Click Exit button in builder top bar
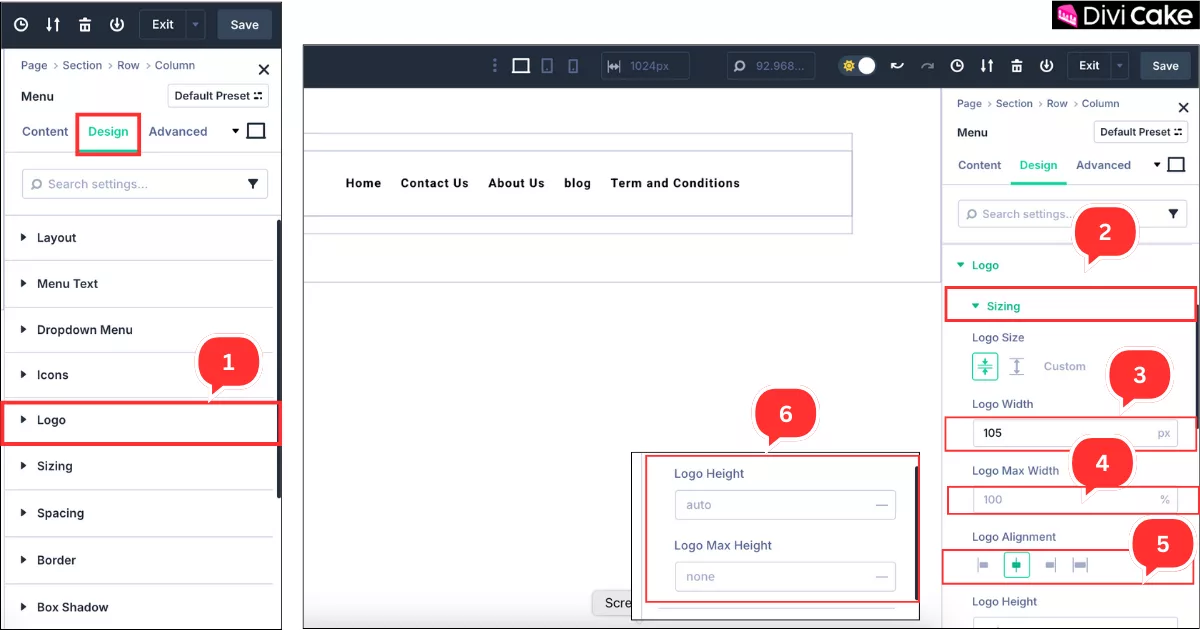Image resolution: width=1200 pixels, height=630 pixels. click(x=1089, y=66)
